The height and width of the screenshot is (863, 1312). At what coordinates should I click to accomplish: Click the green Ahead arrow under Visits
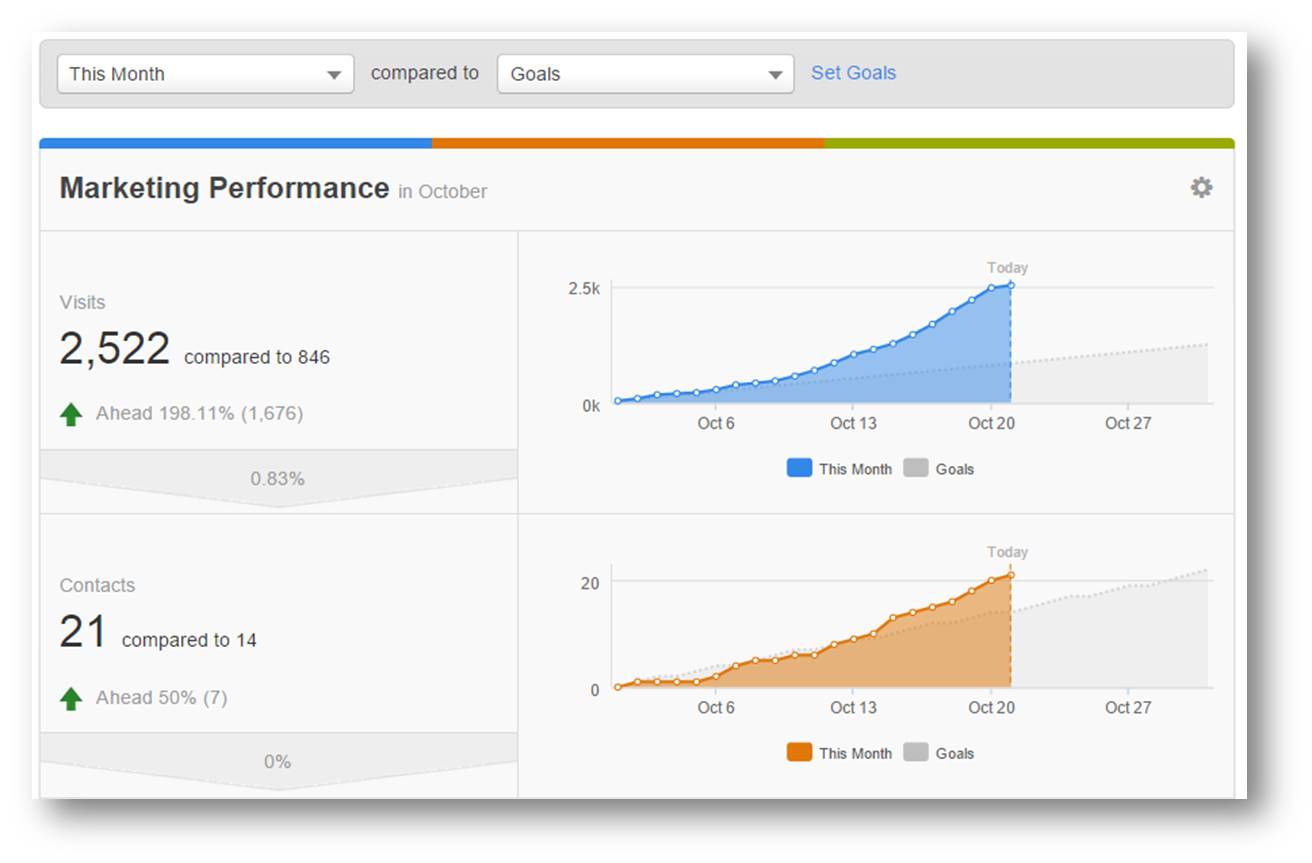click(x=71, y=414)
